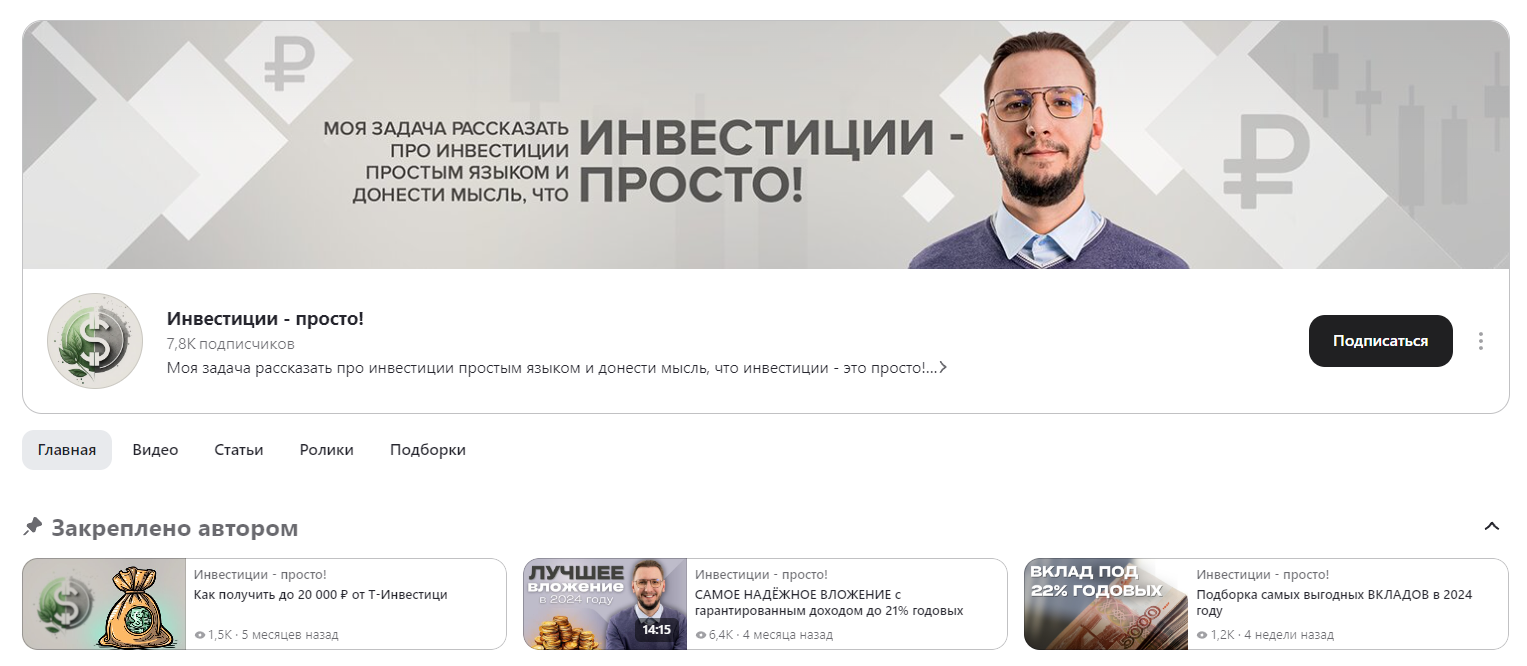This screenshot has height=666, width=1527.
Task: Play the ЛУЧШЕЕ вложение video thumbnail
Action: click(605, 604)
